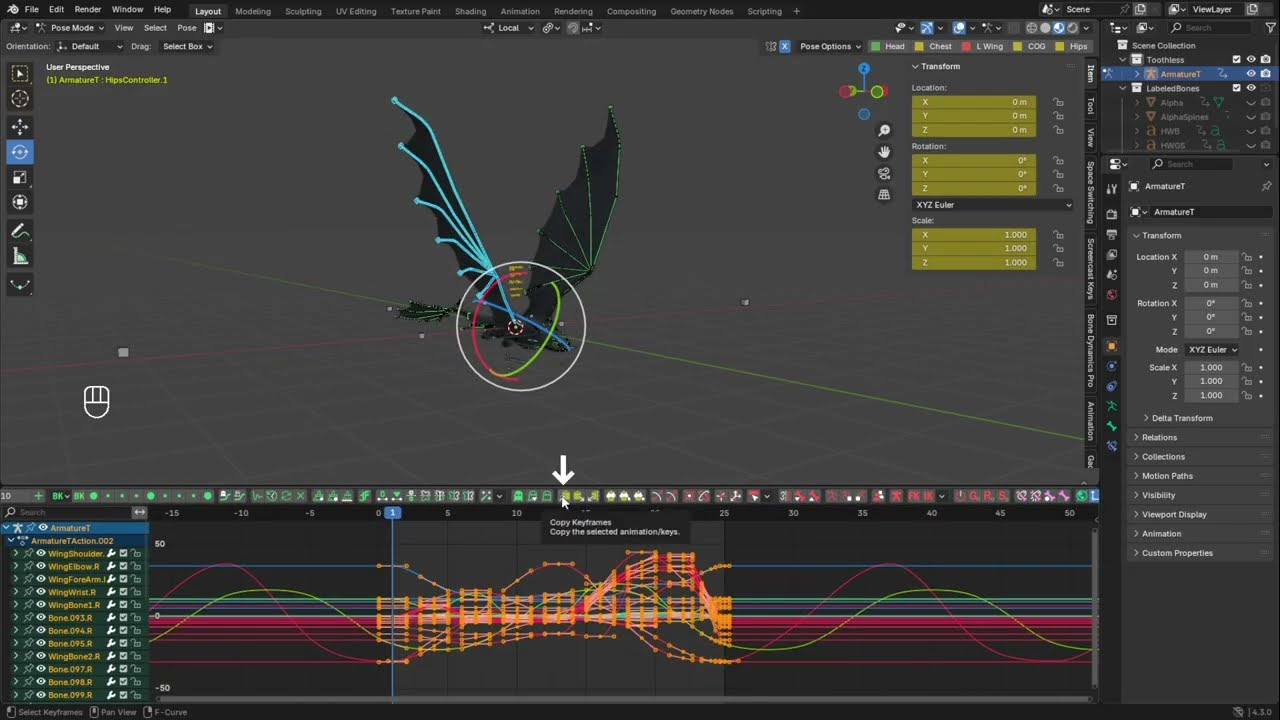Select the Select Box tool icon
1280x720 pixels.
click(20, 73)
